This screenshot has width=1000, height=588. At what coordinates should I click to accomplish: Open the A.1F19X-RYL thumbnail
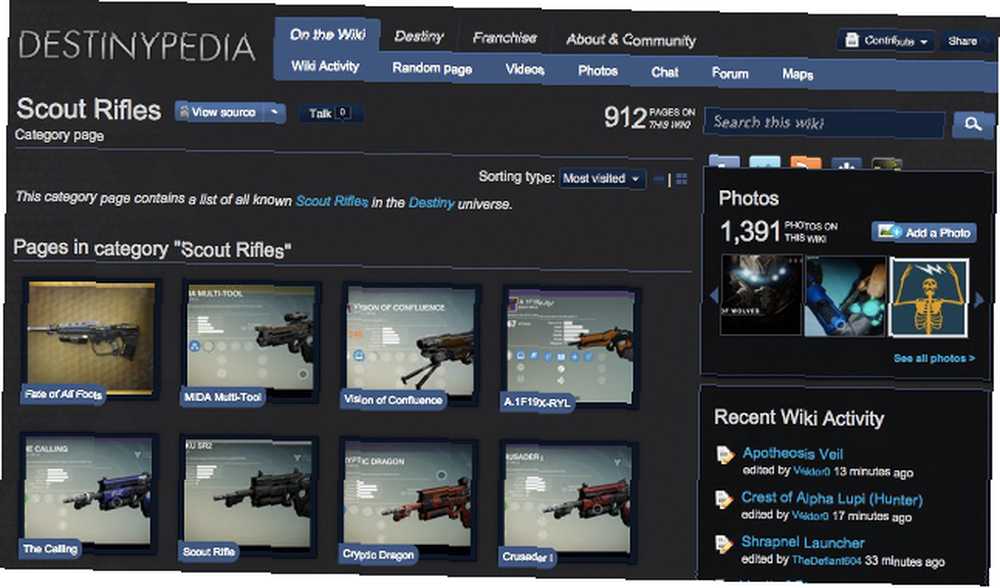click(x=570, y=349)
